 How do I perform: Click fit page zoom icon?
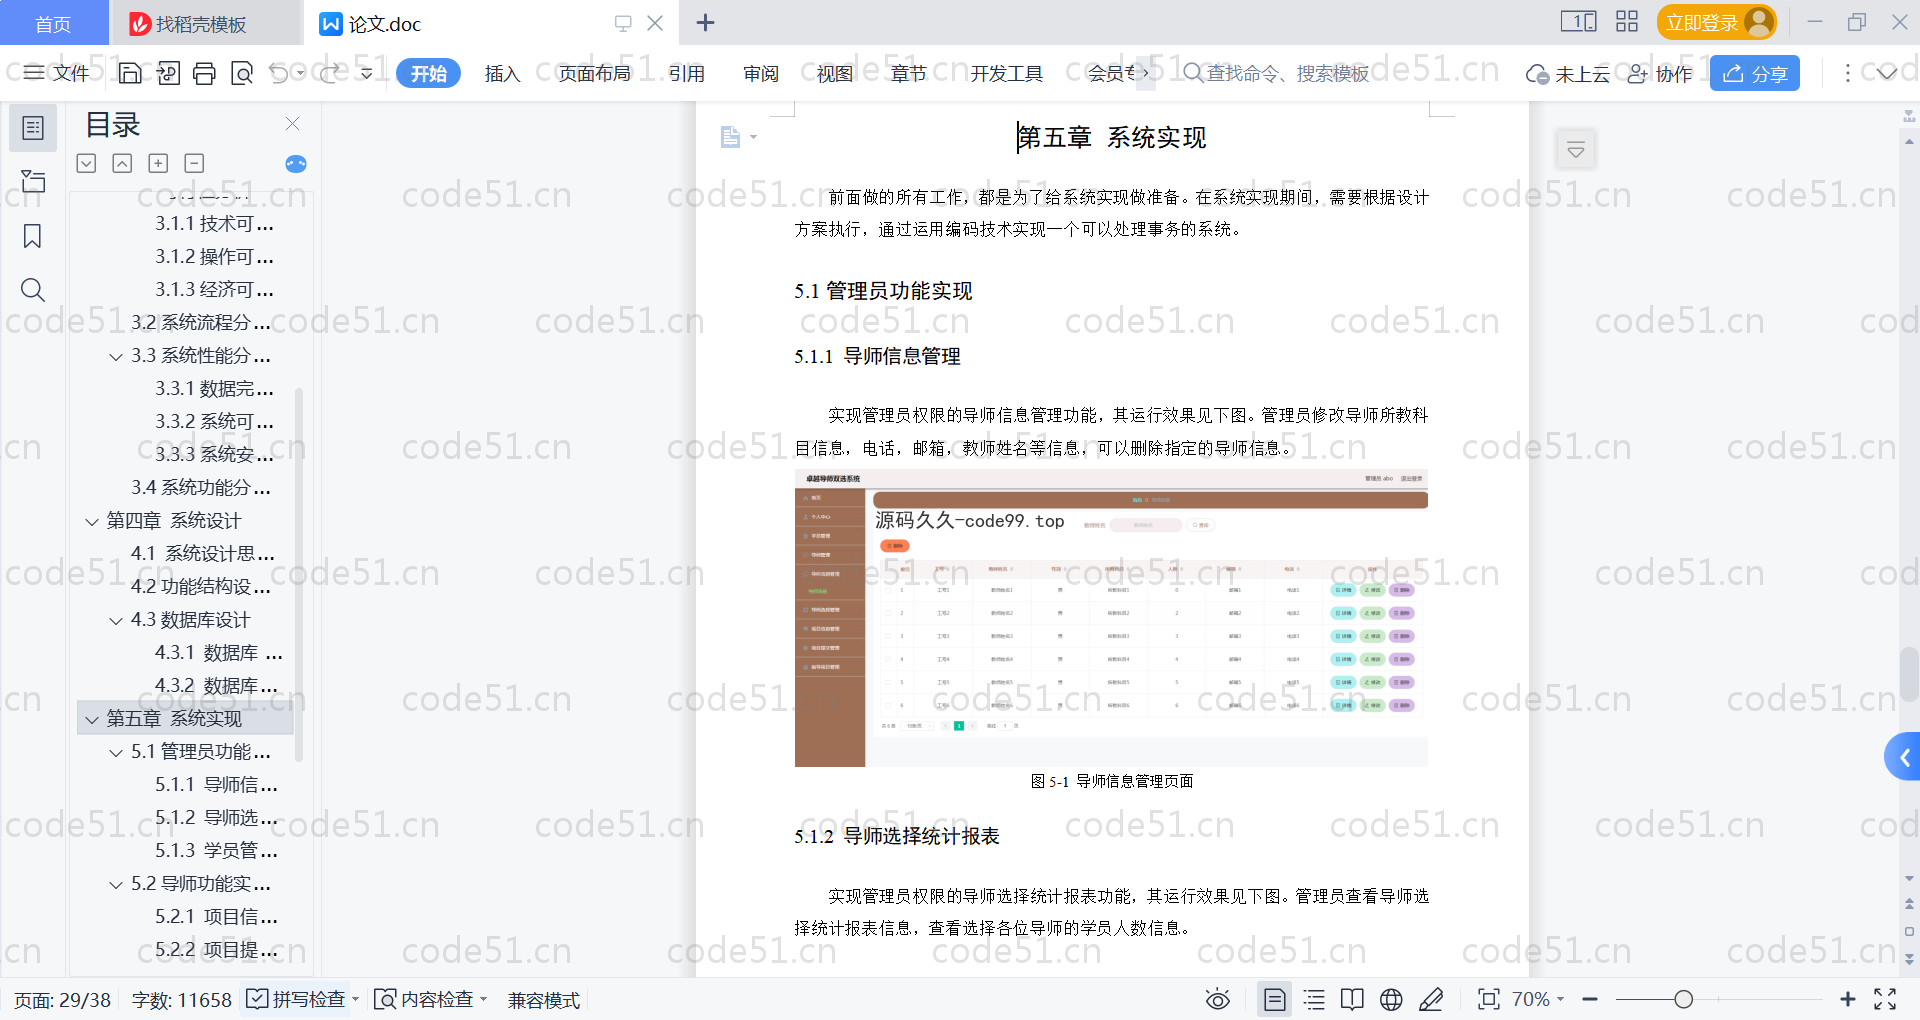pyautogui.click(x=1489, y=999)
